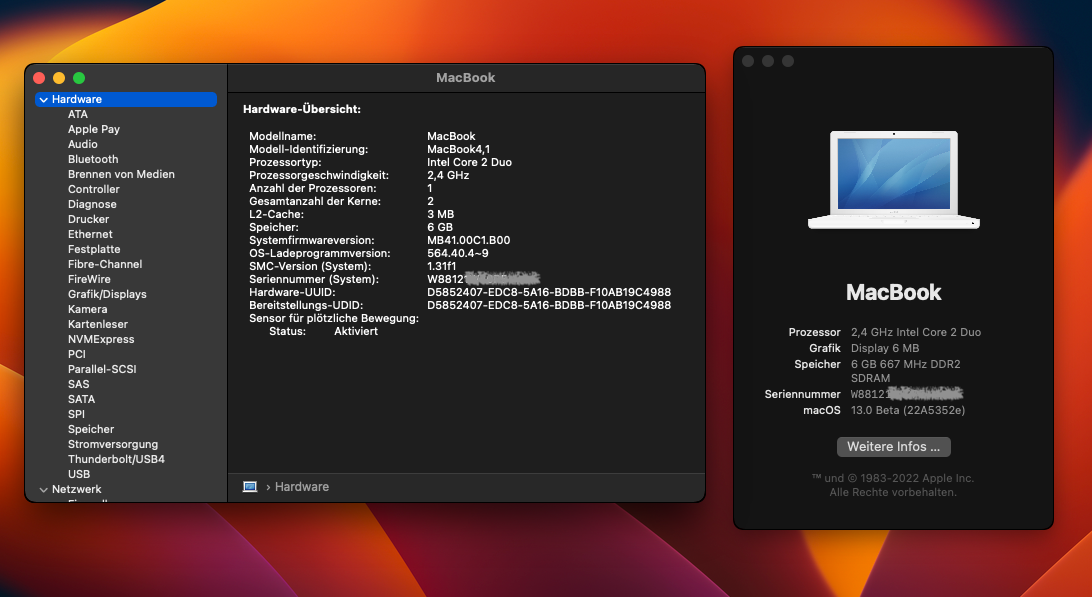Screen dimensions: 1092x597
Task: Click the Hardware-Übersicht heading
Action: click(302, 109)
